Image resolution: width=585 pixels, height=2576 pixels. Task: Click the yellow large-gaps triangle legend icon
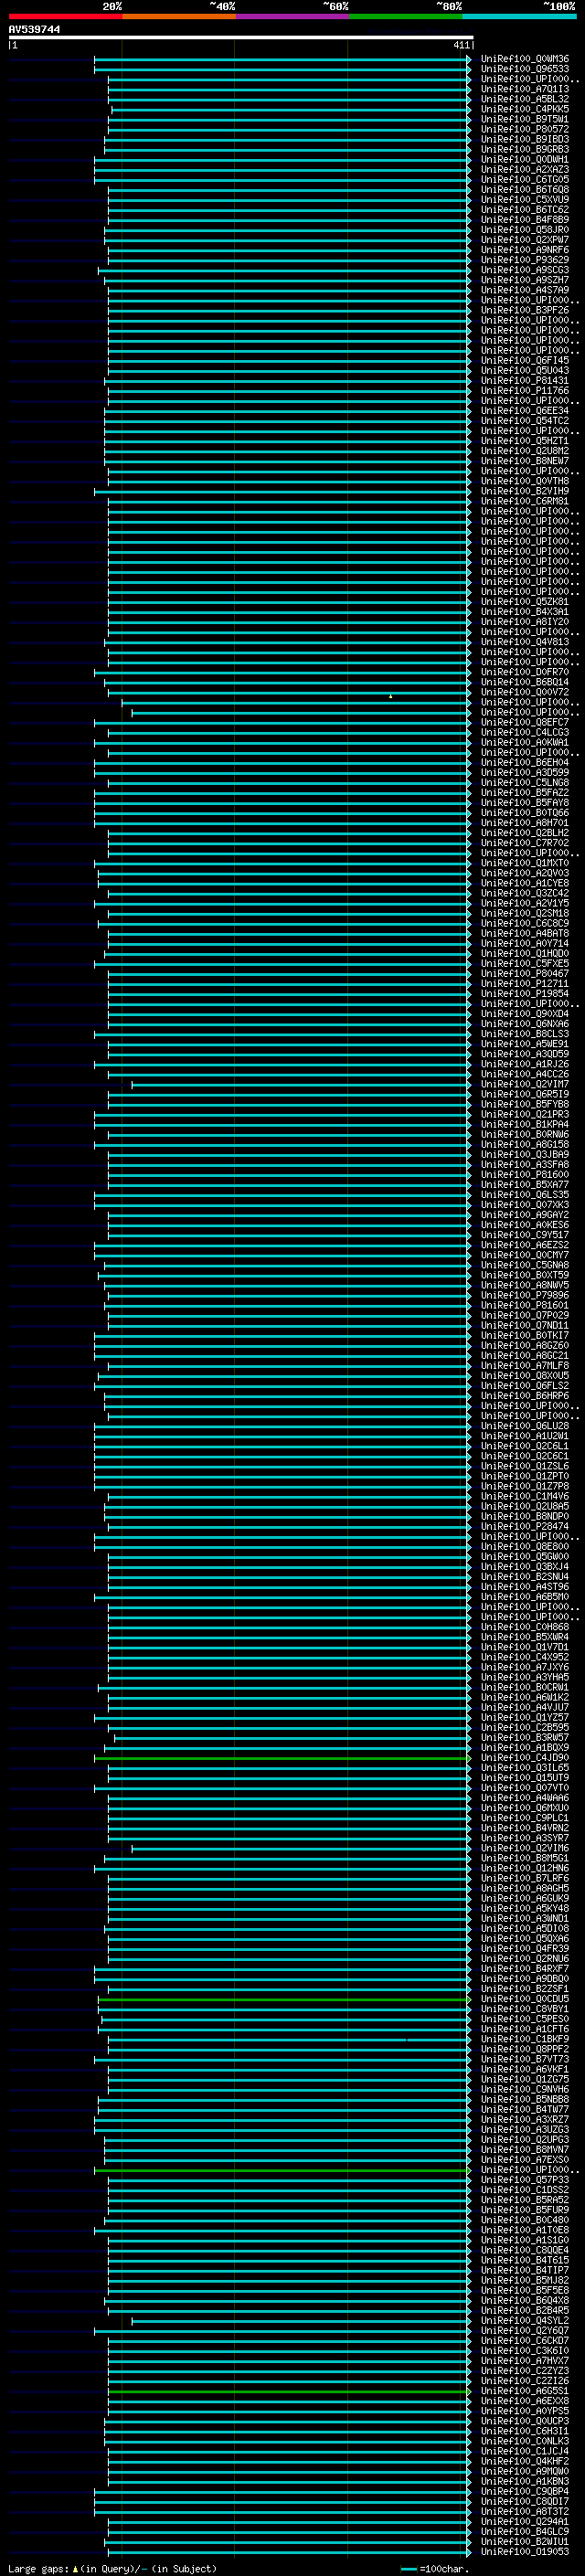(75, 2568)
